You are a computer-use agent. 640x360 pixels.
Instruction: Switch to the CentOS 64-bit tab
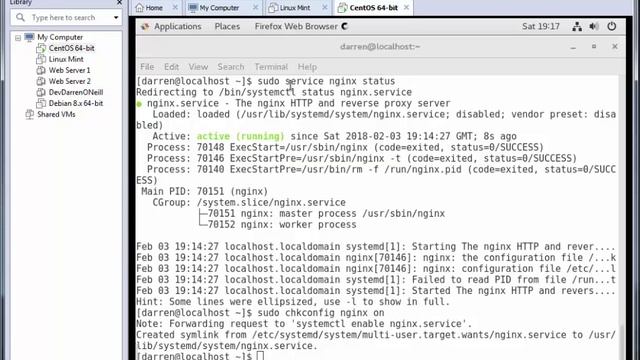373,8
